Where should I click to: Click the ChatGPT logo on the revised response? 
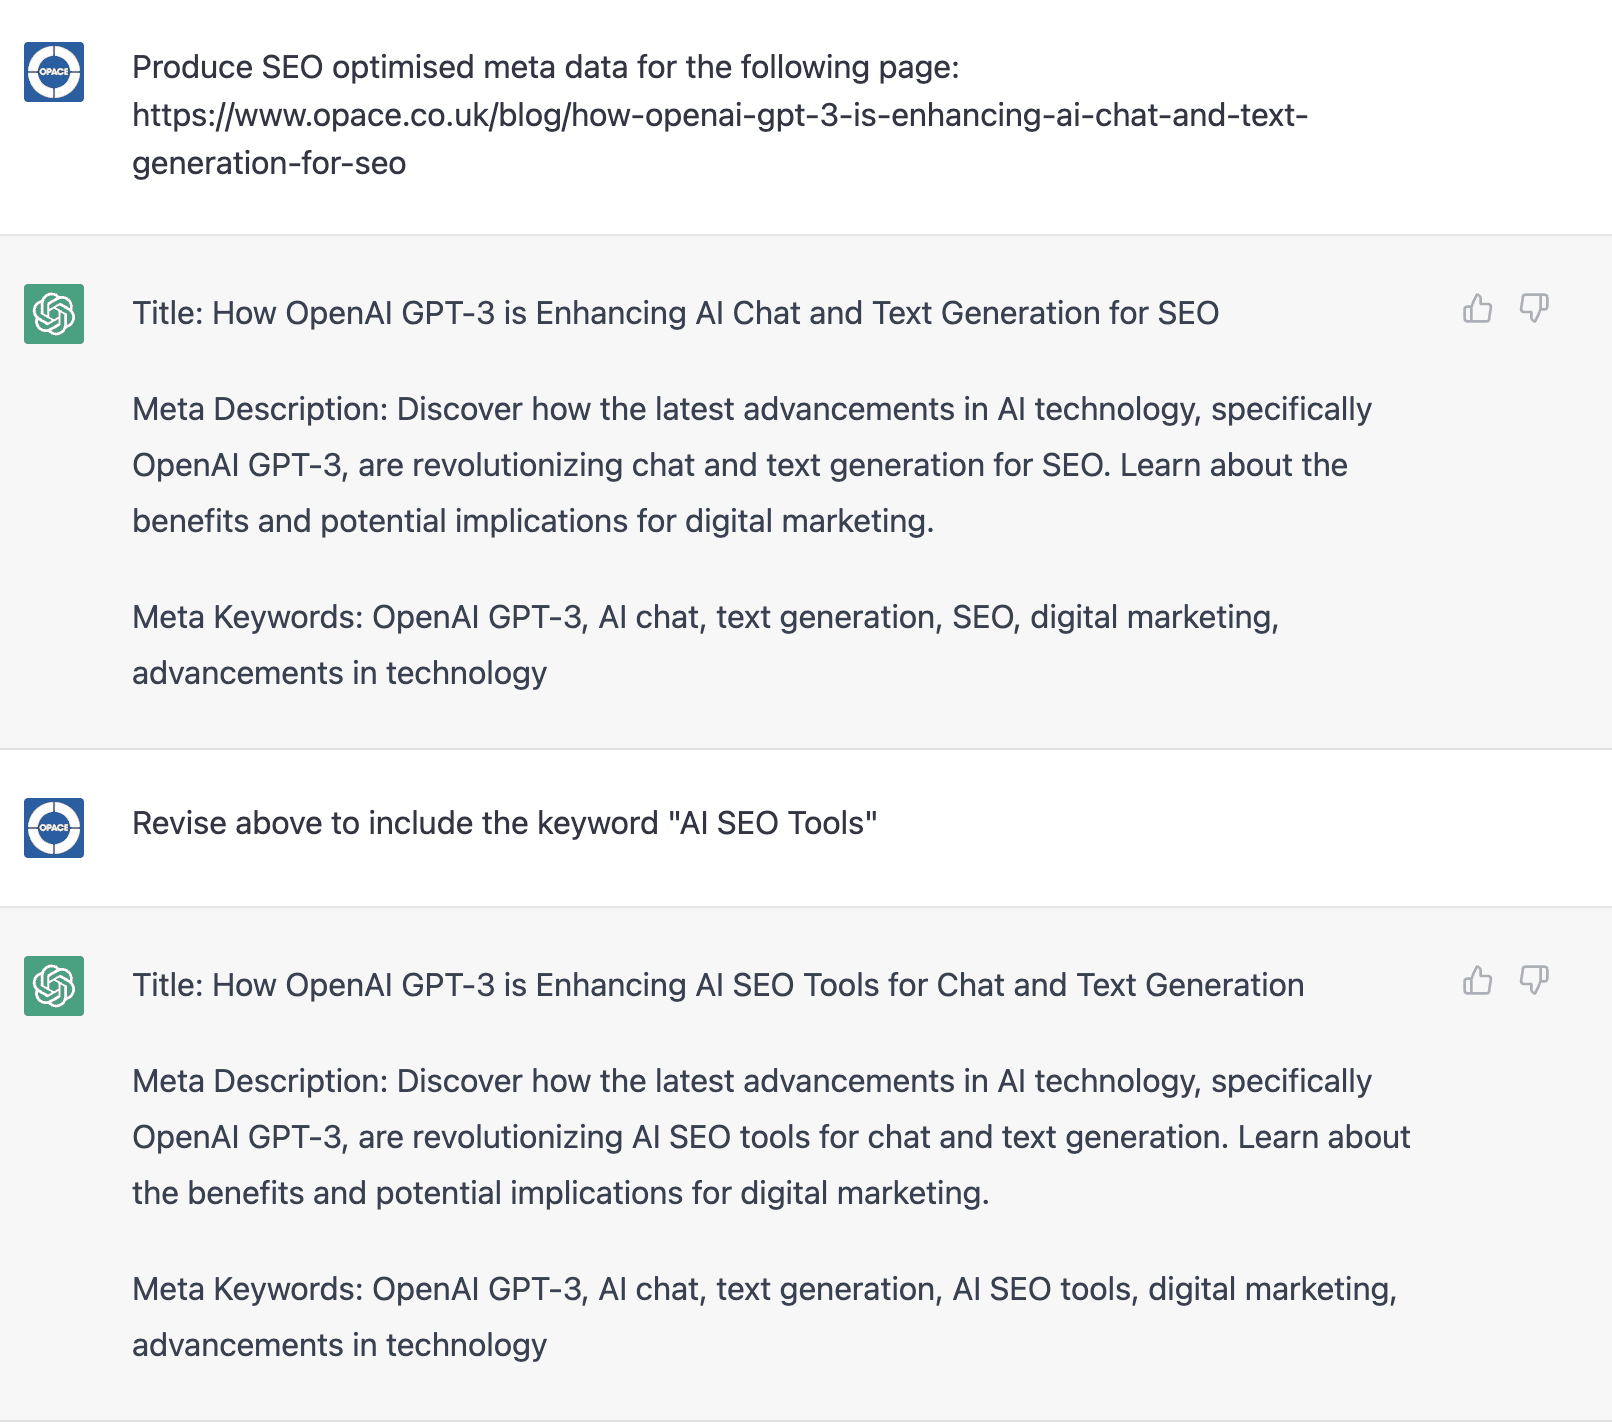pyautogui.click(x=54, y=986)
